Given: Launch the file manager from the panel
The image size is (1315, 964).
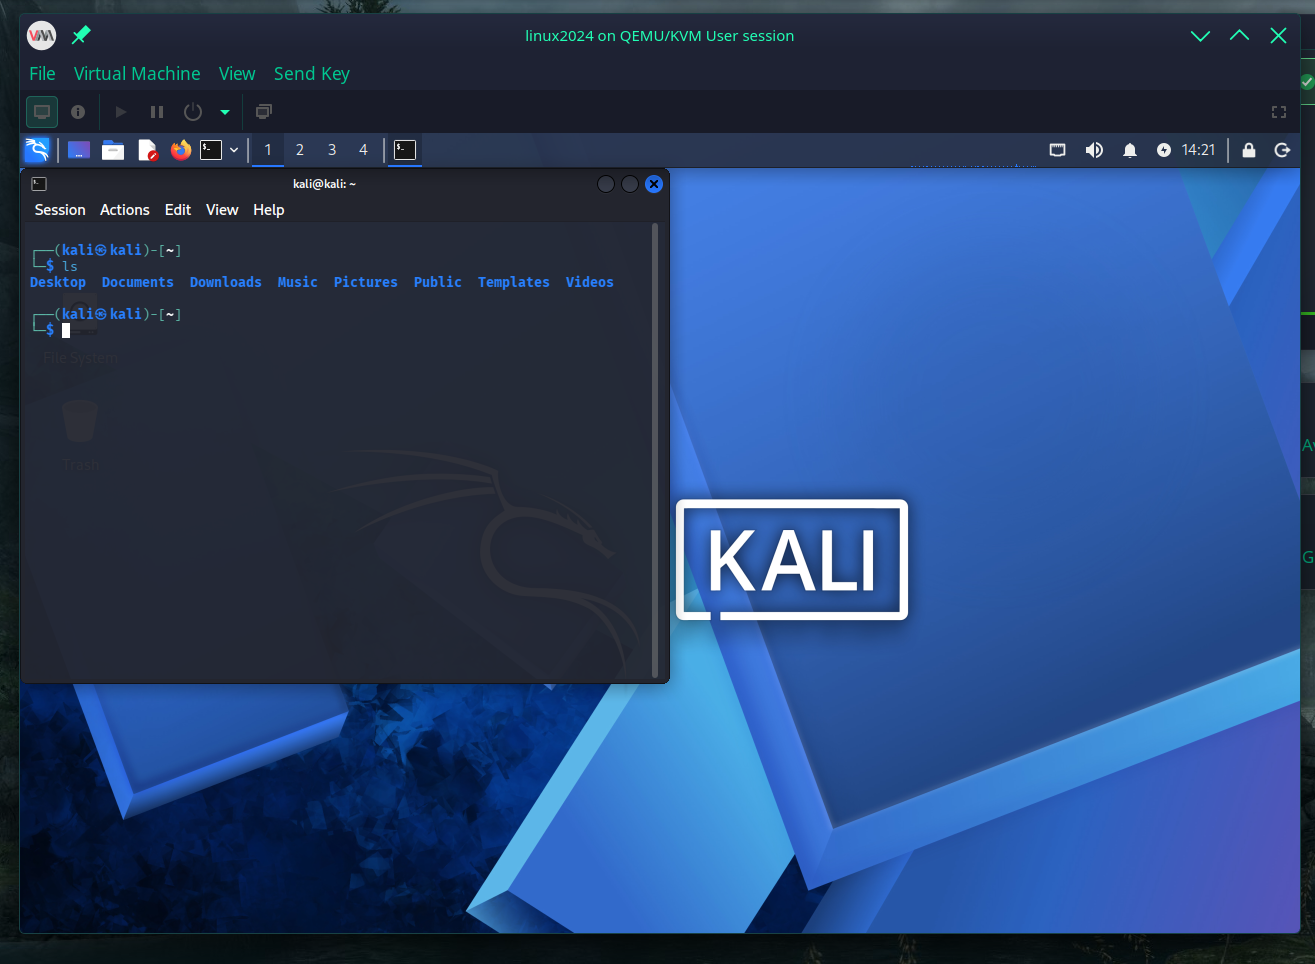Looking at the screenshot, I should coord(113,150).
